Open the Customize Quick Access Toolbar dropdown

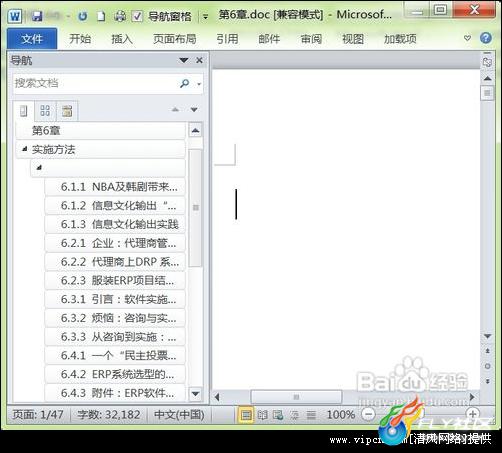[x=206, y=16]
